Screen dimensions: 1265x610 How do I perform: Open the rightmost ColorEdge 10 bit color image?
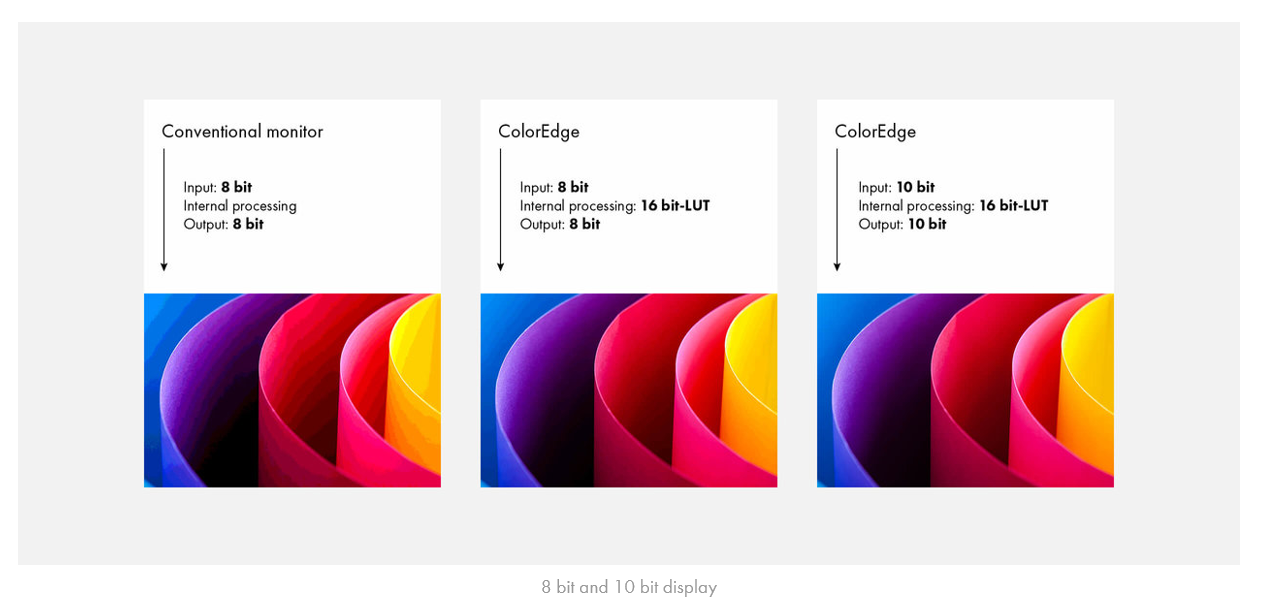click(x=965, y=390)
